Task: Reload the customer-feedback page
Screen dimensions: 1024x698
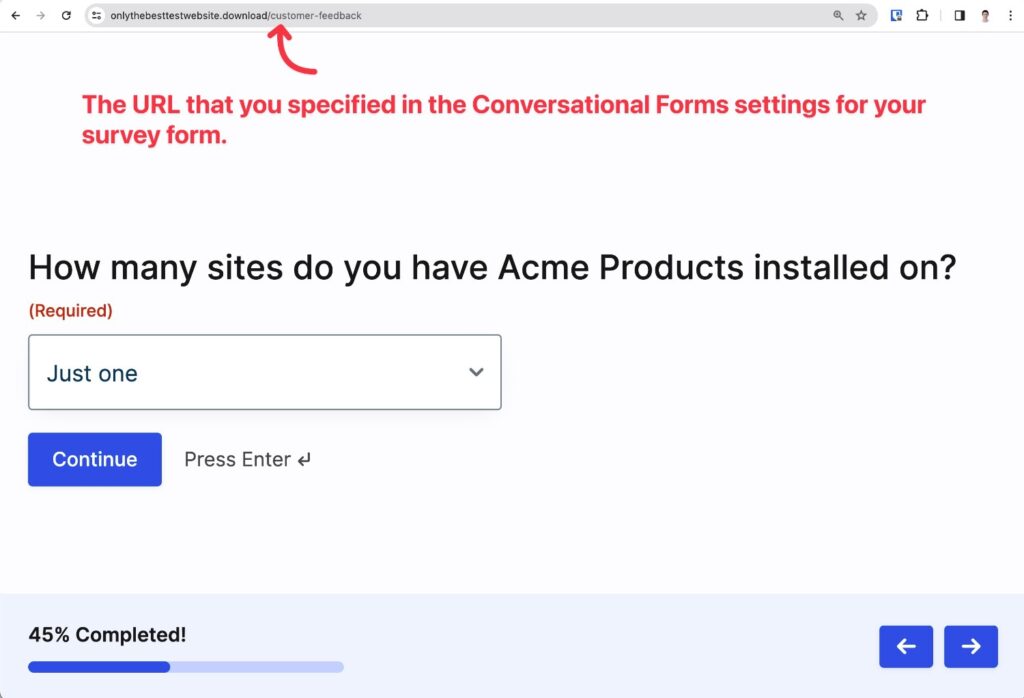Action: click(66, 16)
